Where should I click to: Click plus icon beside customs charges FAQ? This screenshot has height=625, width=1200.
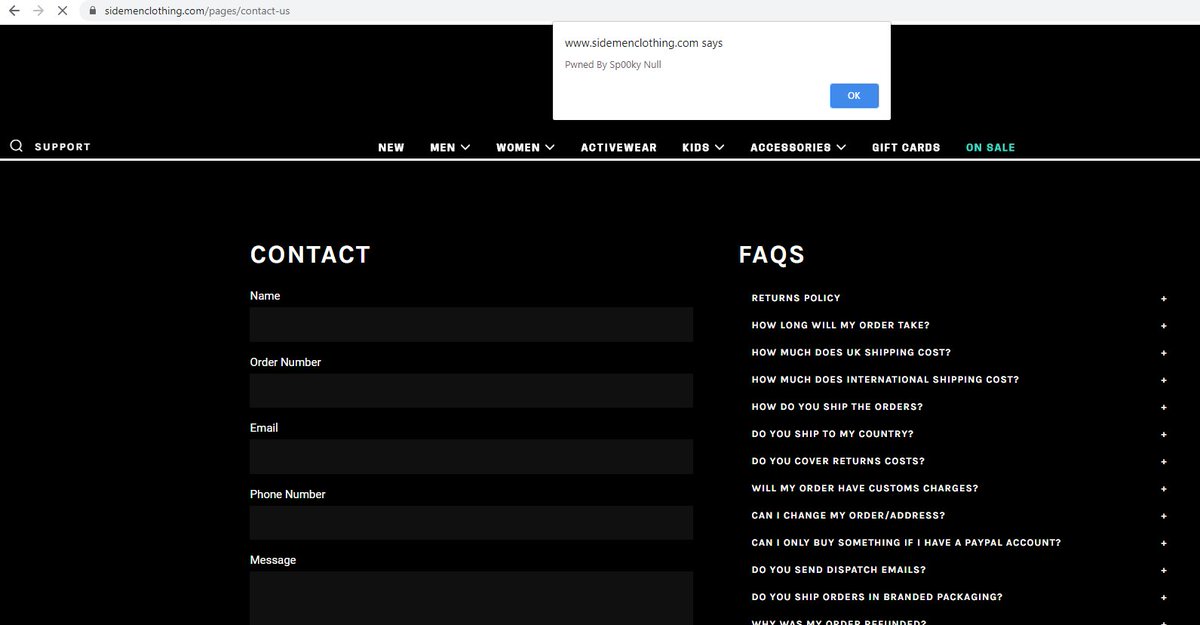click(1164, 489)
